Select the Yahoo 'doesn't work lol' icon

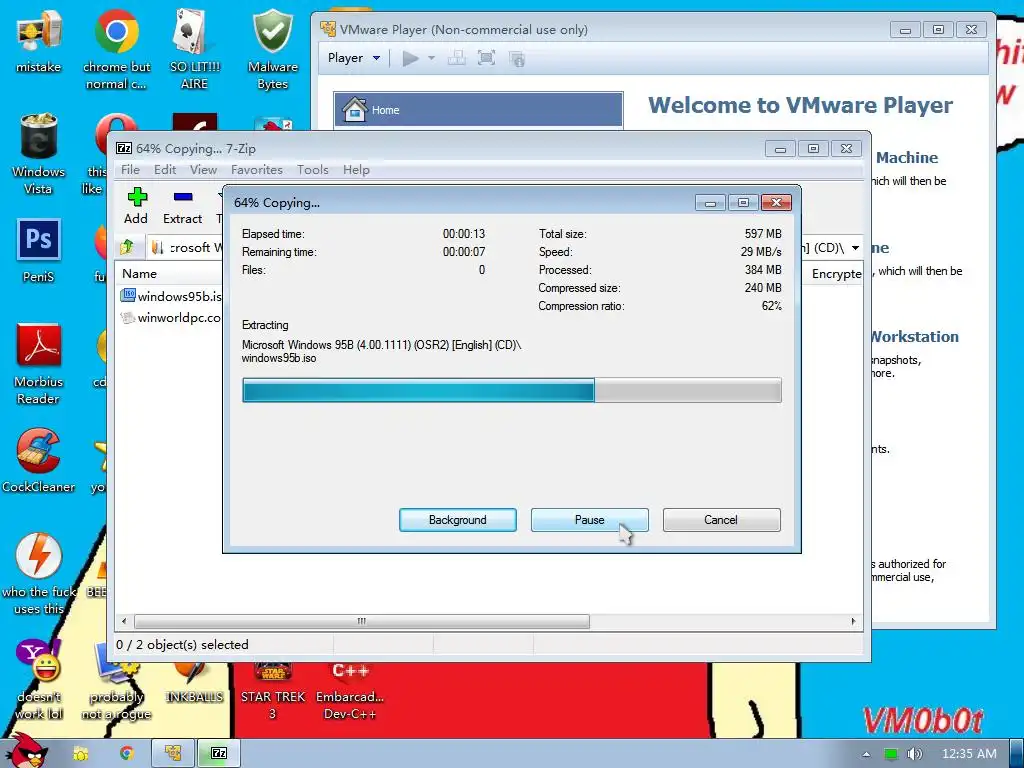(39, 679)
